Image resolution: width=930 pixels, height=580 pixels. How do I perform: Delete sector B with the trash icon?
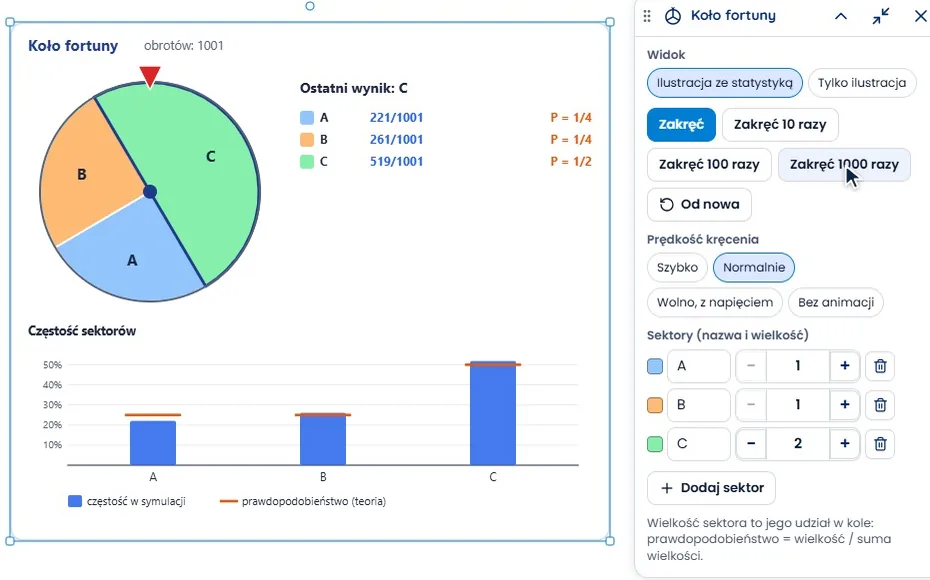pyautogui.click(x=880, y=405)
